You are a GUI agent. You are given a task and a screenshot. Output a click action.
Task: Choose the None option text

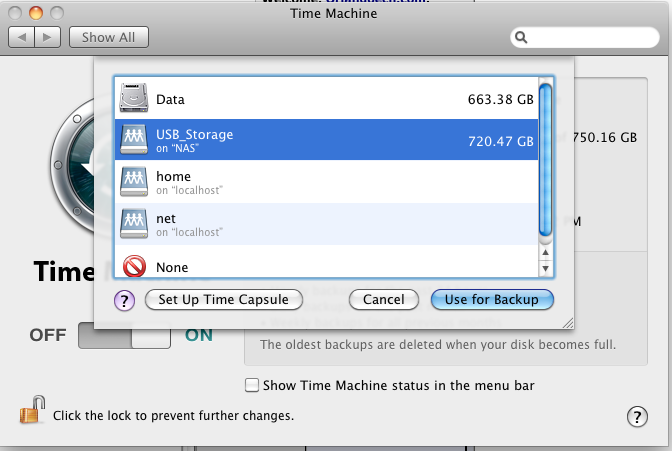pos(172,268)
